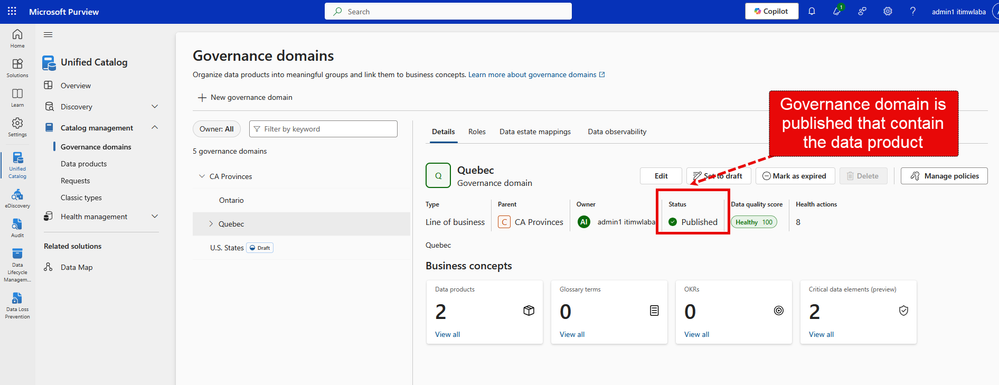999x385 pixels.
Task: Open the Owner: All filter dropdown
Action: tap(217, 129)
